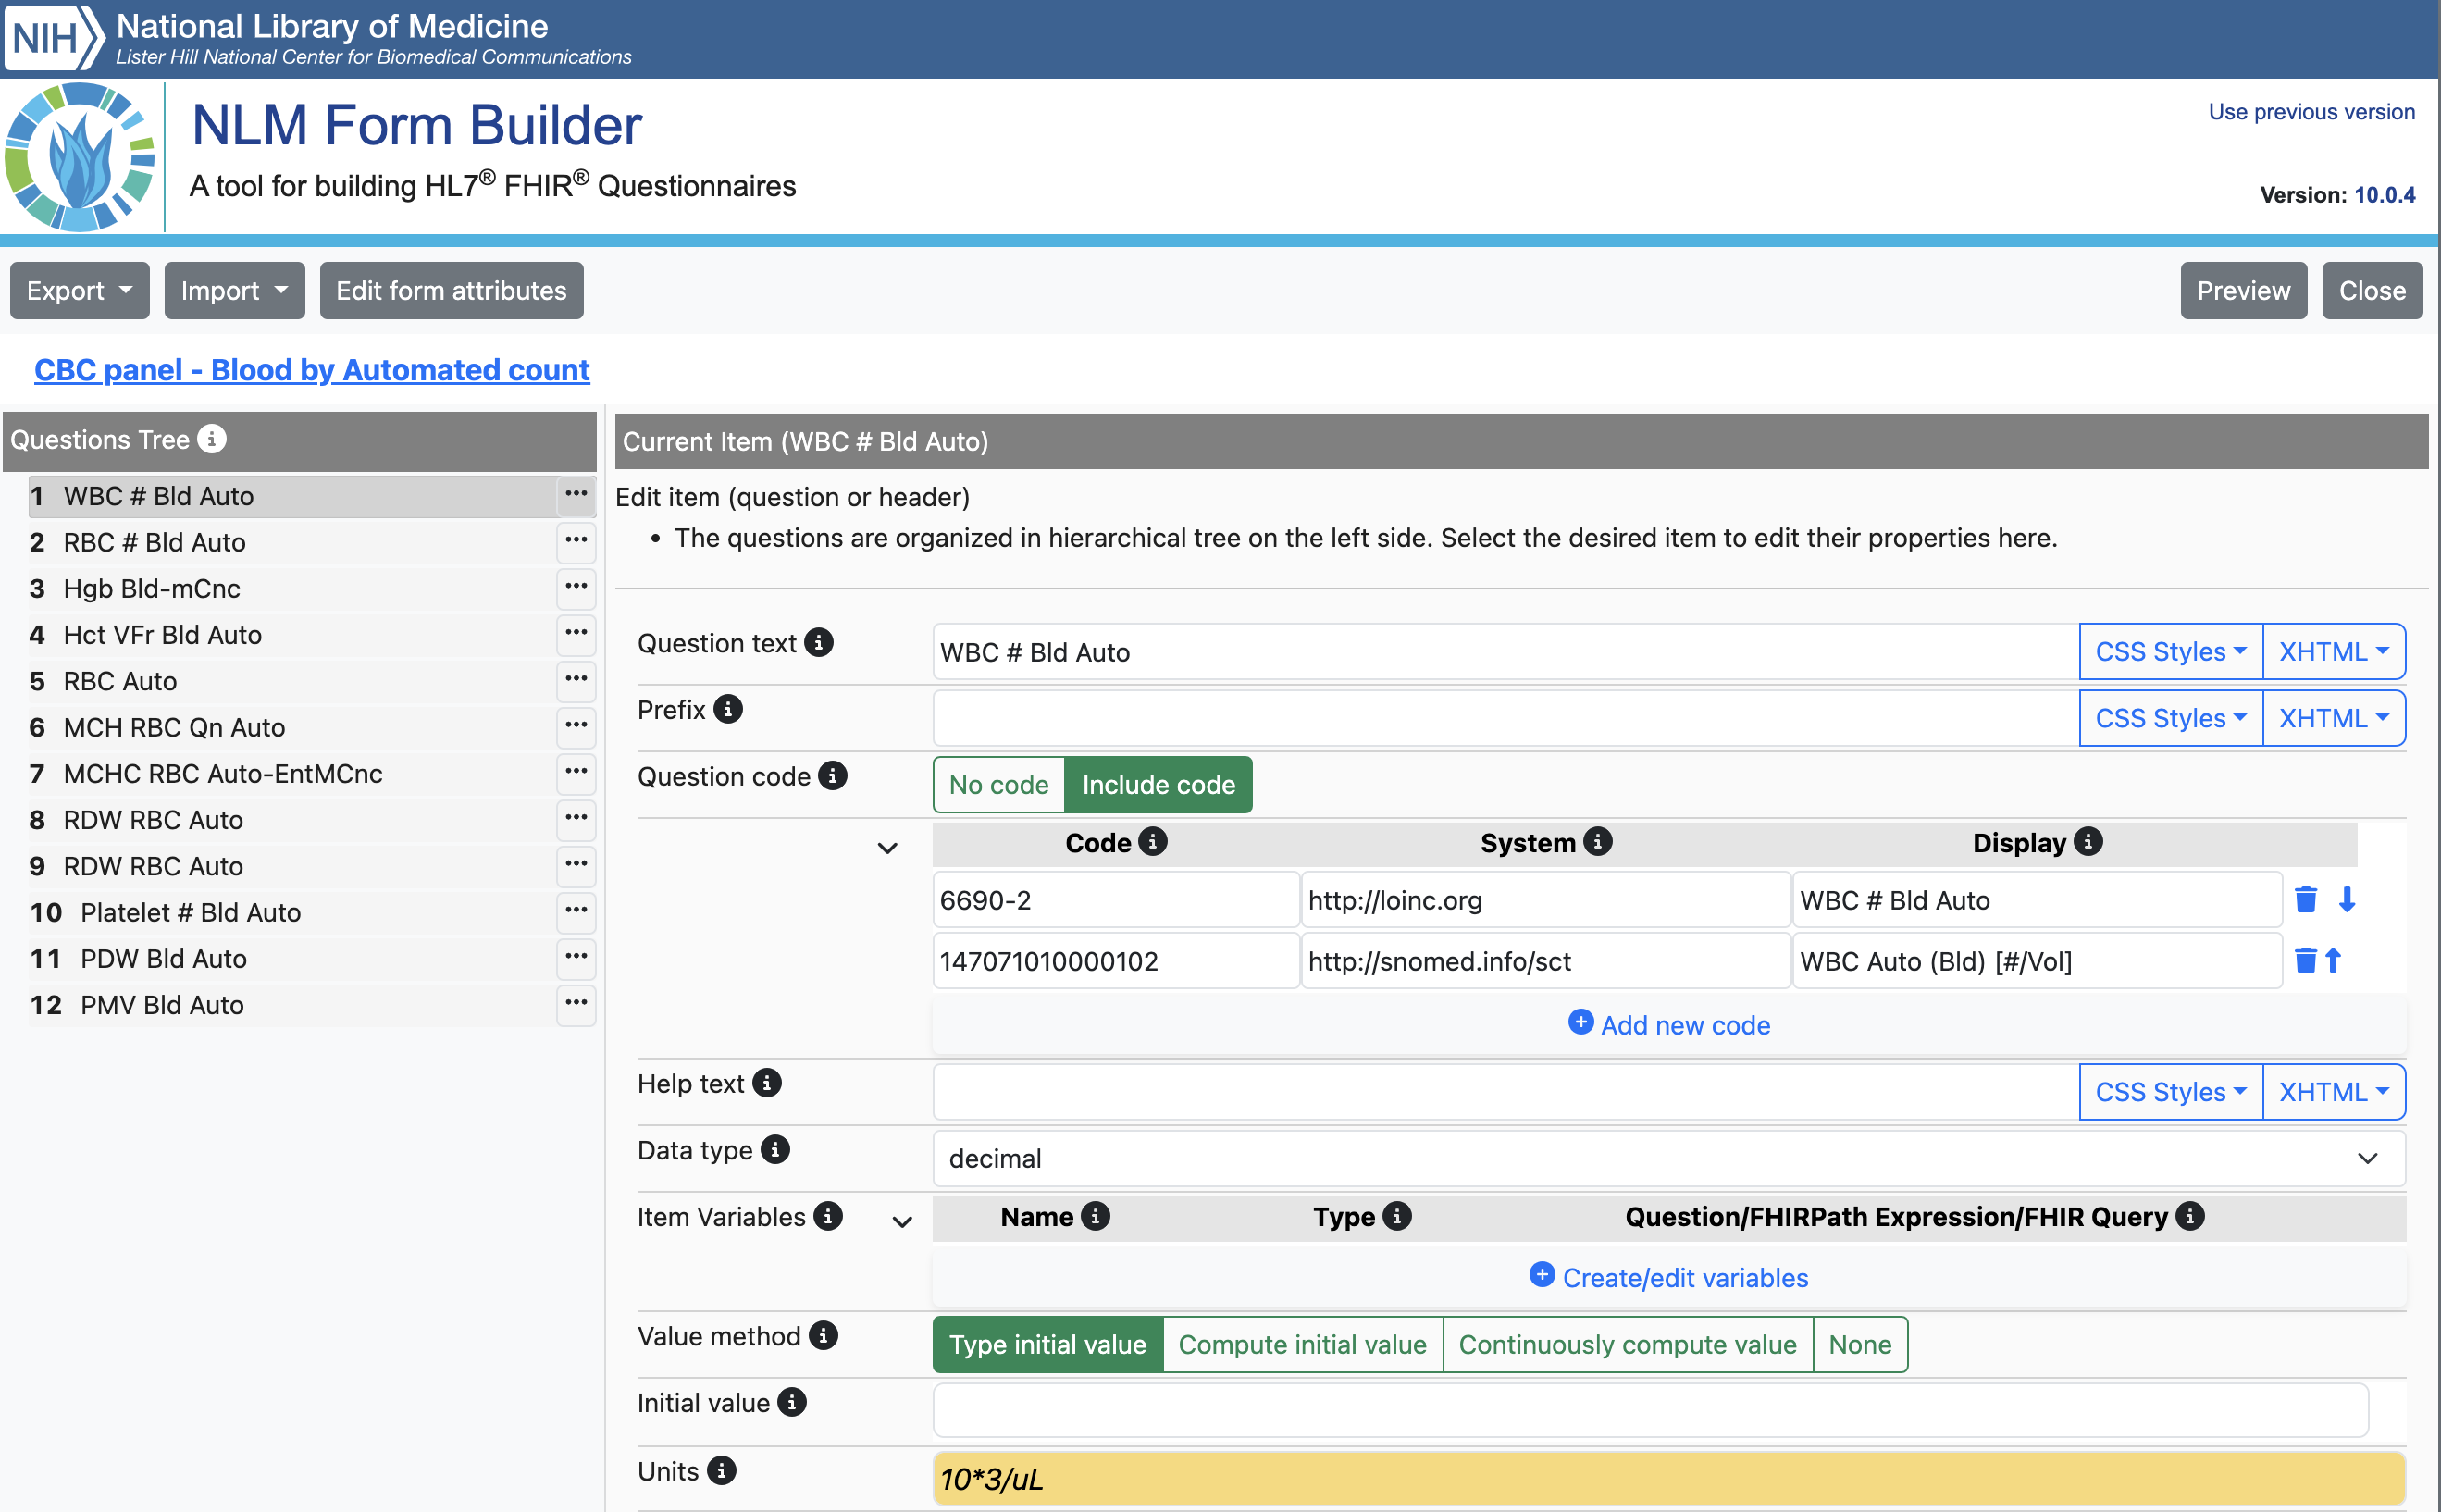Click info icon beside Data type label
2441x1512 pixels.
[x=775, y=1150]
